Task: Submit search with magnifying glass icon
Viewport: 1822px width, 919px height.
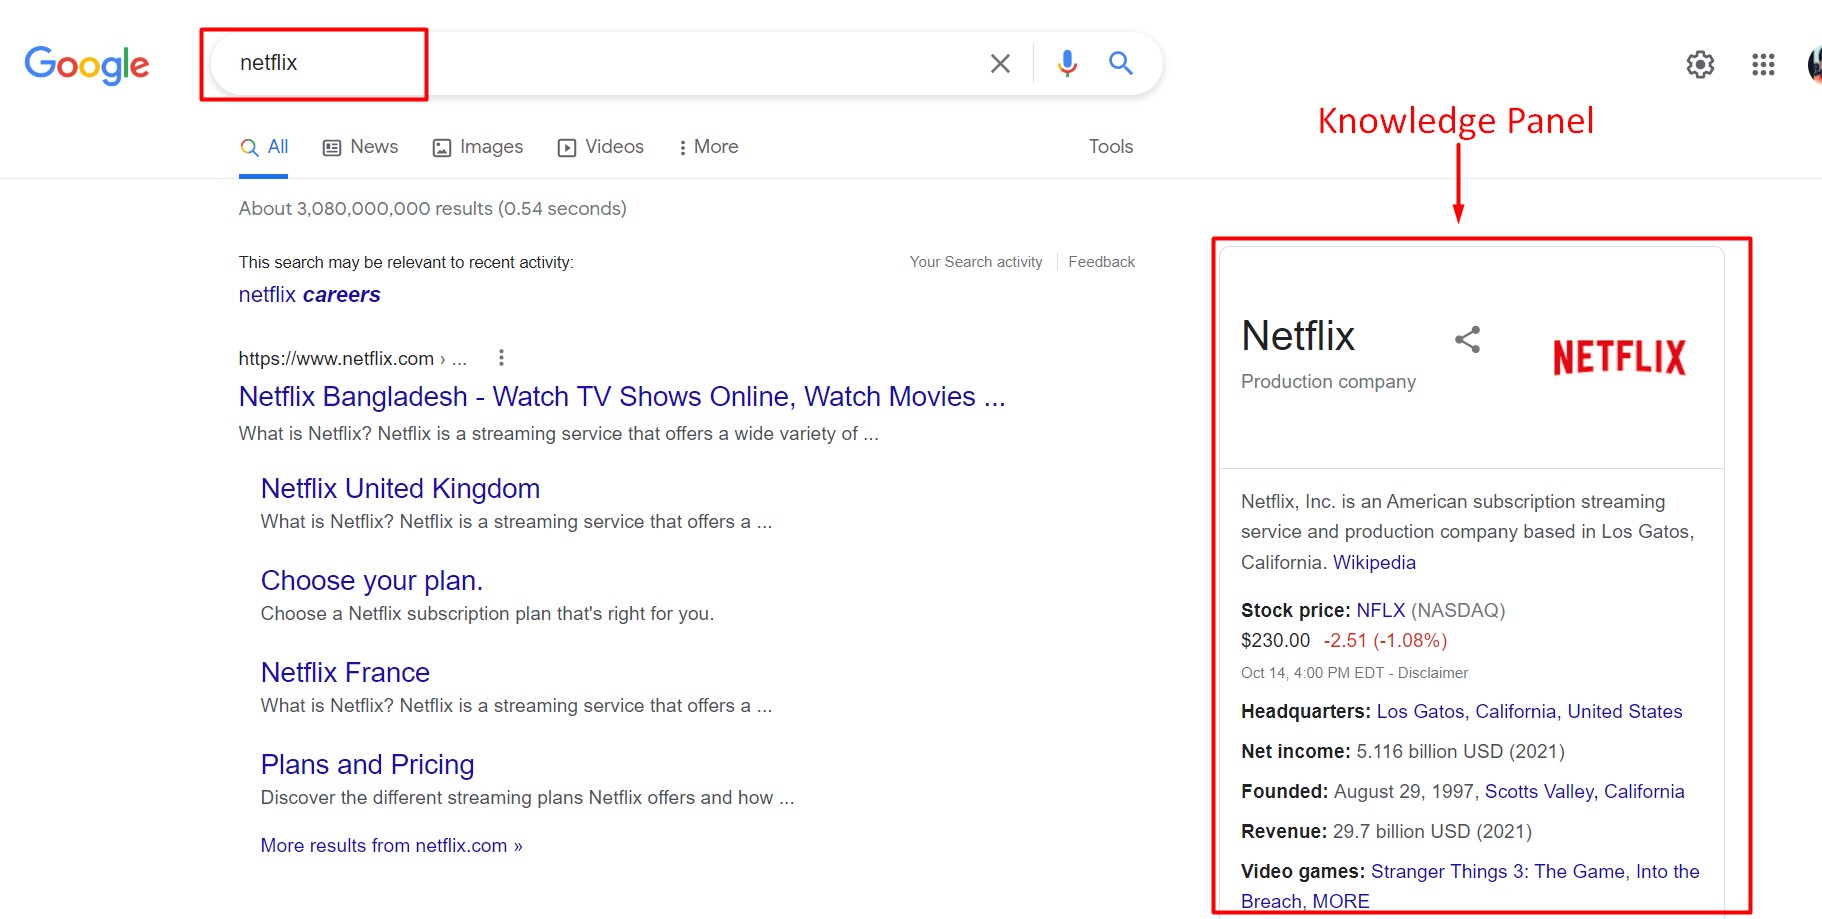Action: click(x=1121, y=64)
